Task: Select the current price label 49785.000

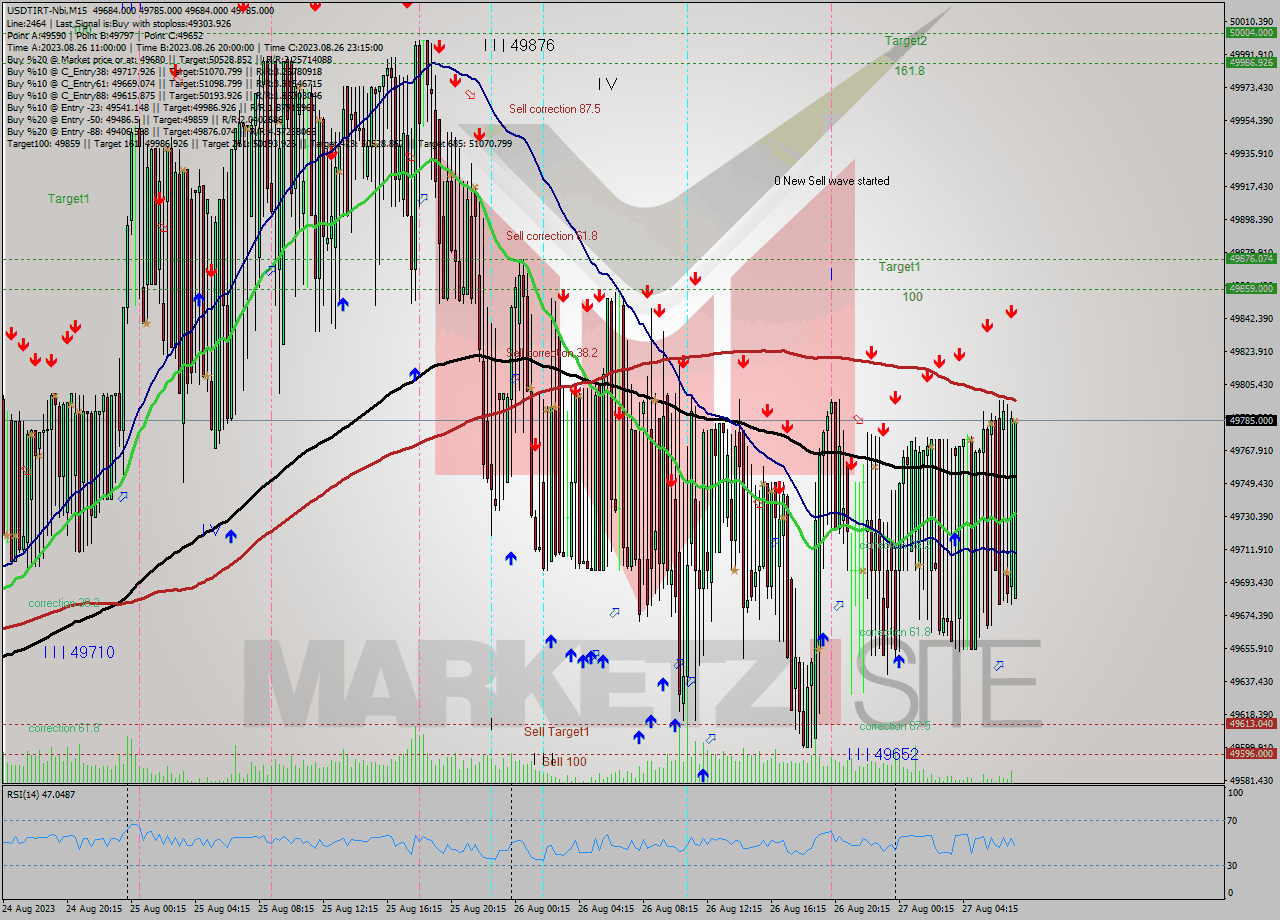Action: (1251, 421)
